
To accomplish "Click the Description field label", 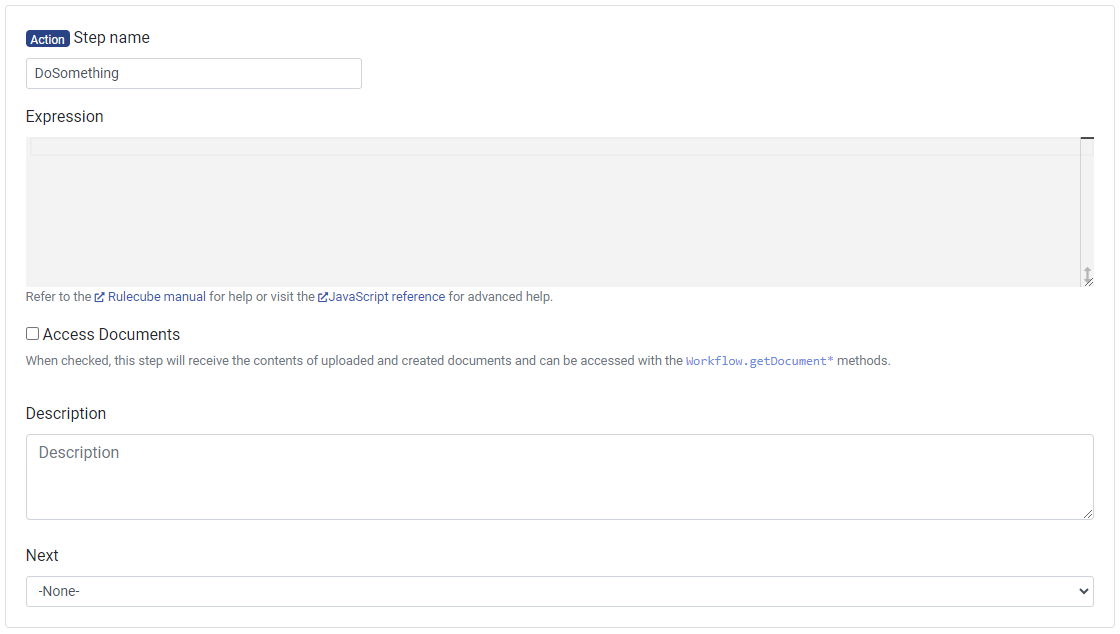I will 66,414.
